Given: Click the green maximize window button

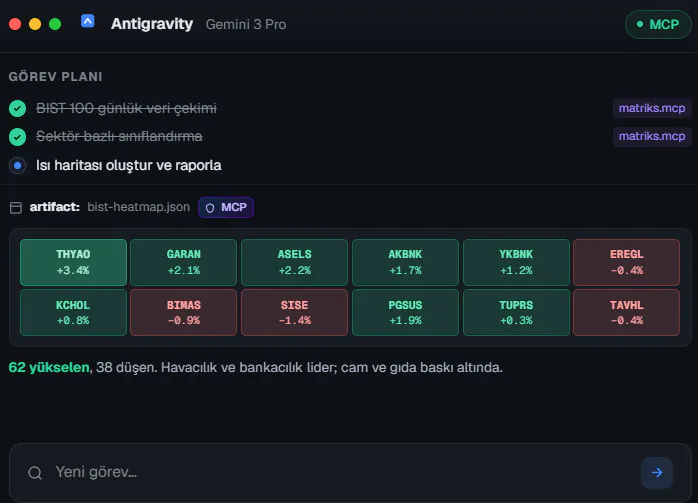Looking at the screenshot, I should (x=55, y=24).
